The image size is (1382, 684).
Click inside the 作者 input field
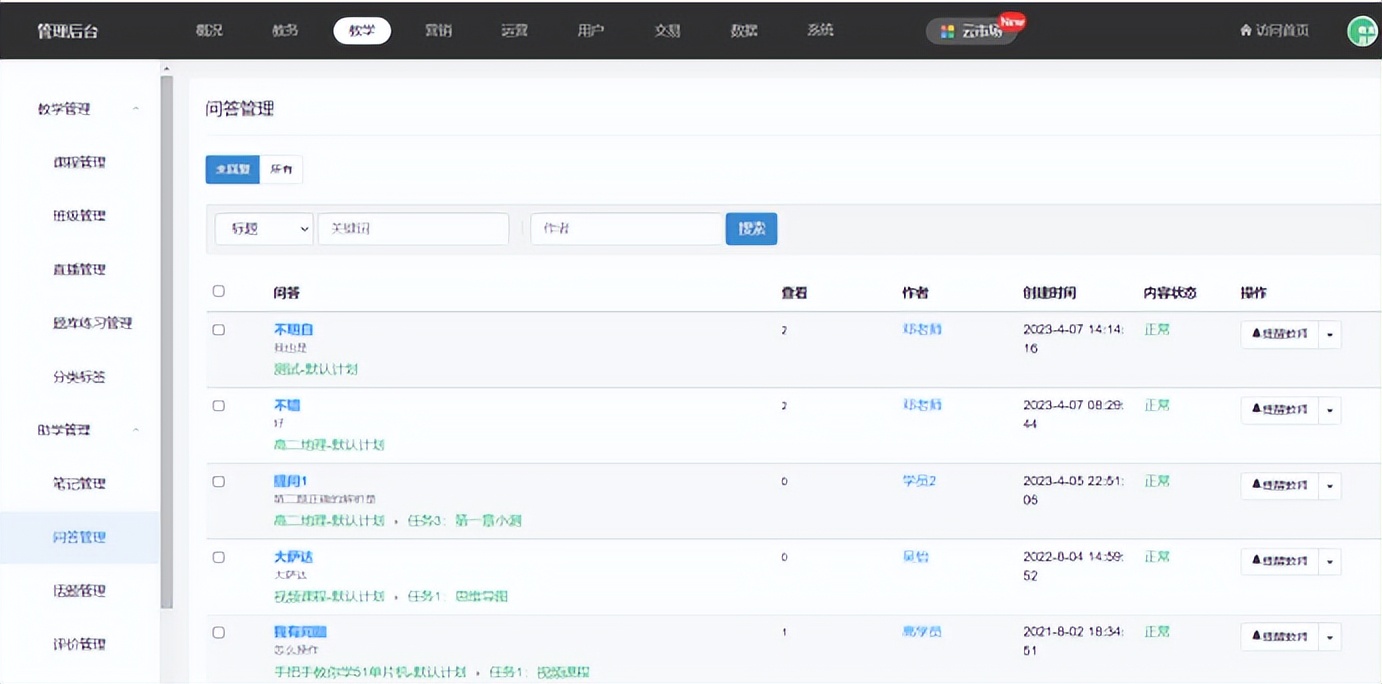(x=626, y=228)
